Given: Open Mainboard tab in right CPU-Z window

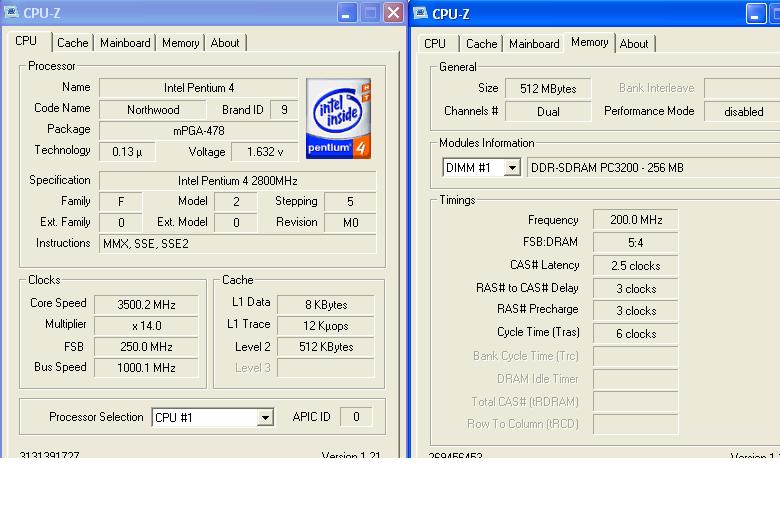Looking at the screenshot, I should [x=534, y=44].
